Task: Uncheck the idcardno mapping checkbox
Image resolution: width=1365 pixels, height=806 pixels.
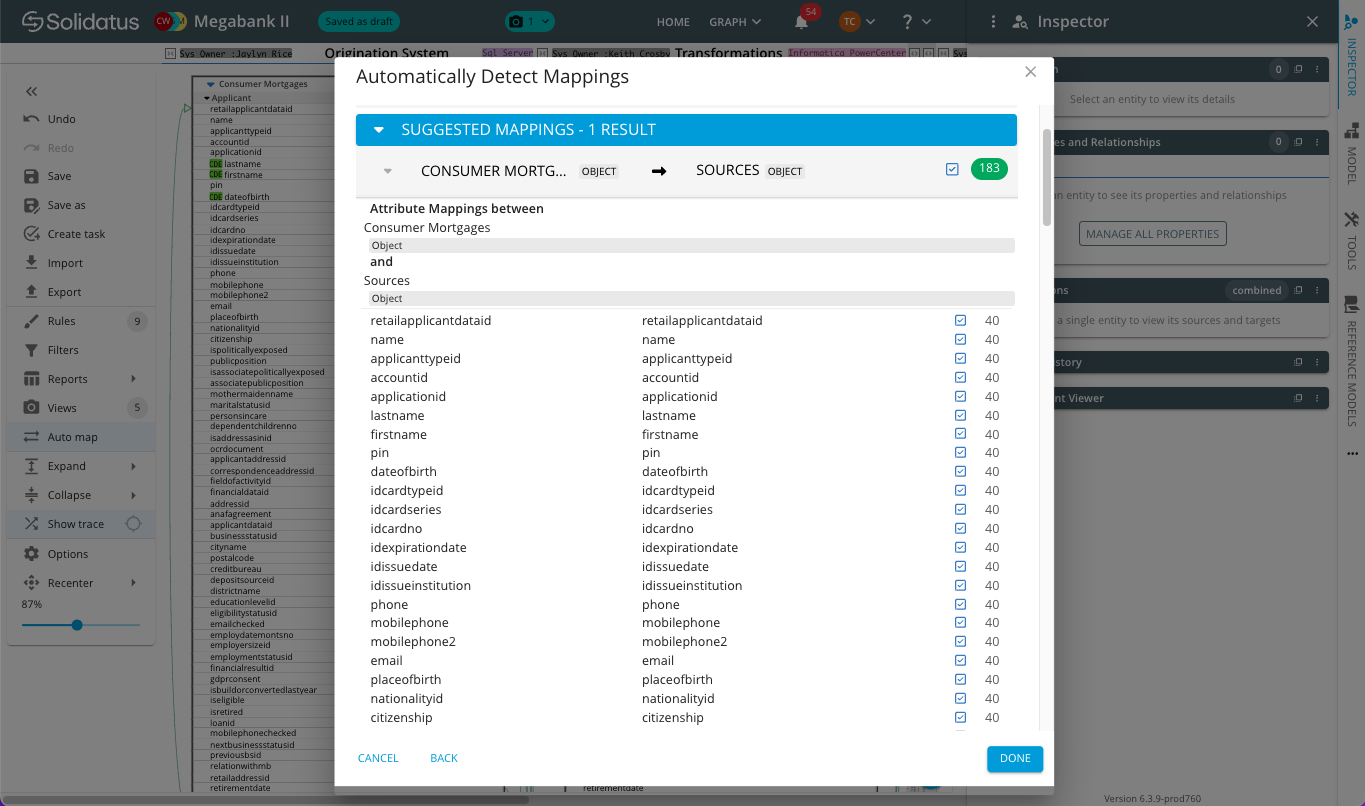Action: 960,528
